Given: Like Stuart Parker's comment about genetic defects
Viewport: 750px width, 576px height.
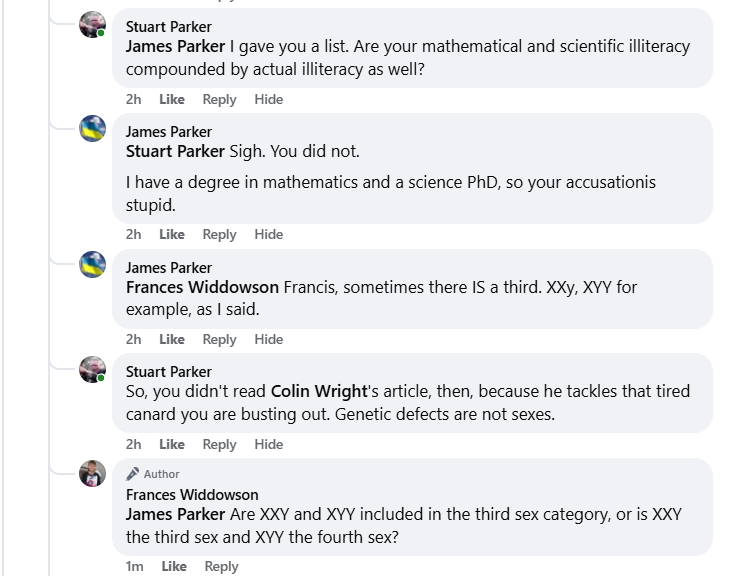Looking at the screenshot, I should click(x=172, y=444).
